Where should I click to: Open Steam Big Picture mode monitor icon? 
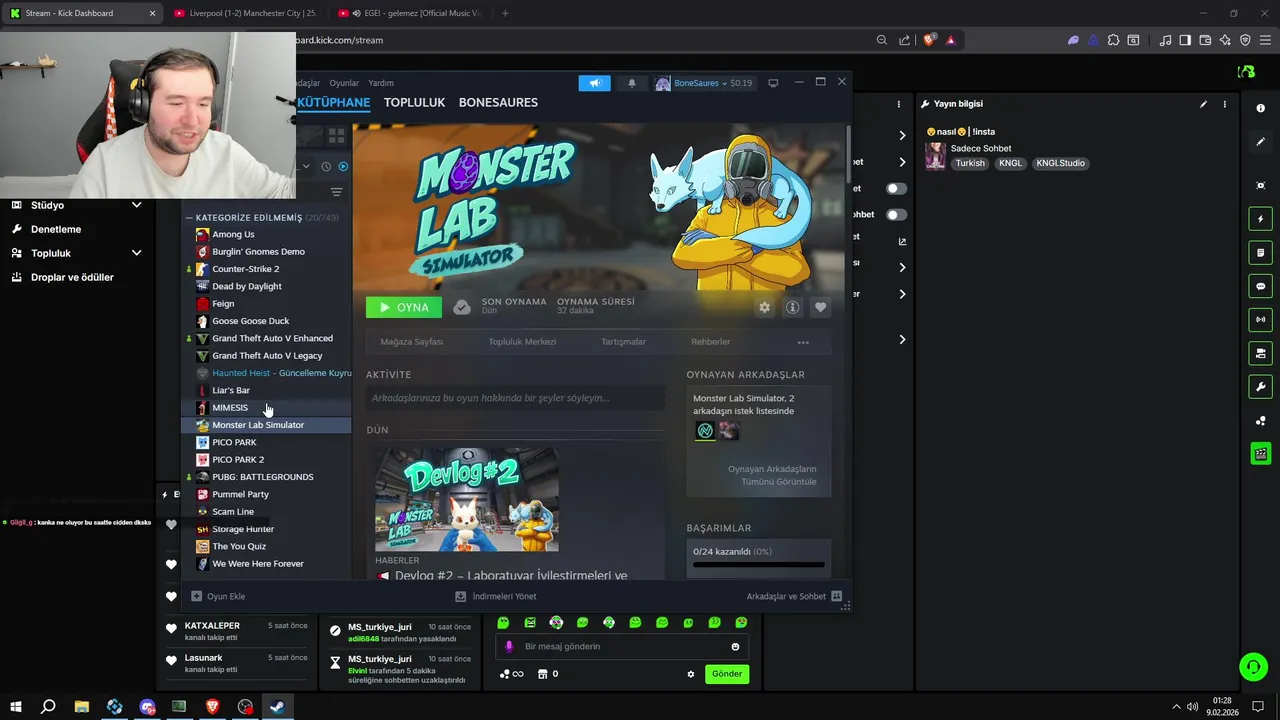point(773,83)
